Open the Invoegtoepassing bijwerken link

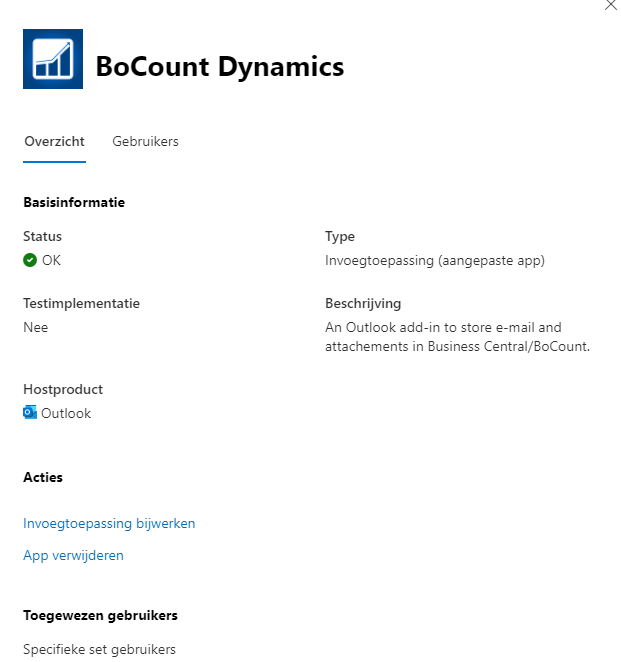[109, 524]
